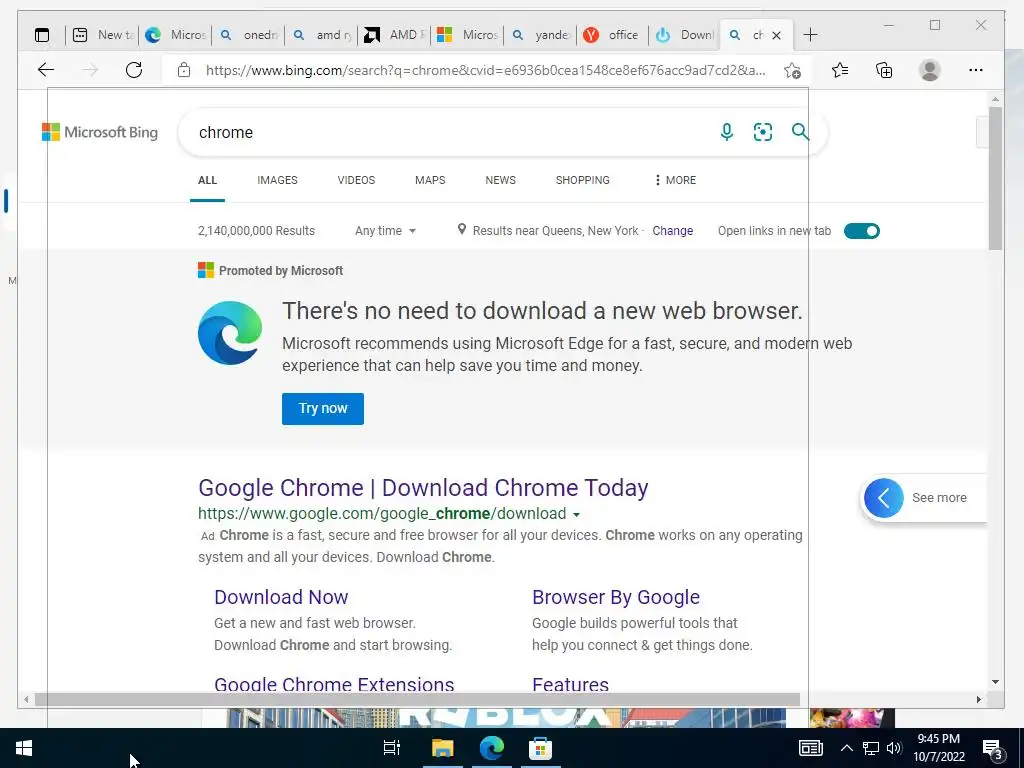1024x768 pixels.
Task: Expand the Any time filter dropdown
Action: [x=385, y=231]
